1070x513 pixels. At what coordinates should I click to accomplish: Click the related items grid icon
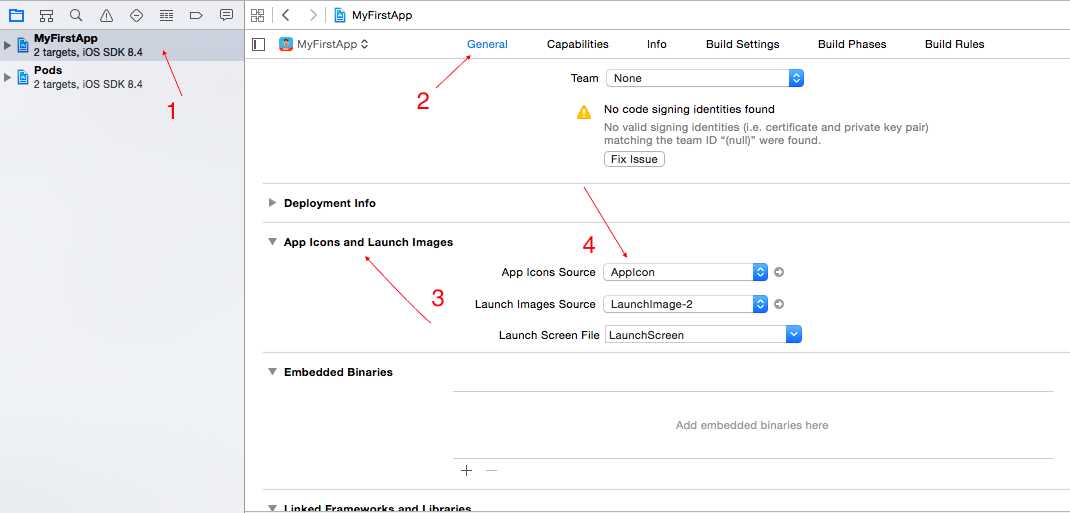[257, 15]
